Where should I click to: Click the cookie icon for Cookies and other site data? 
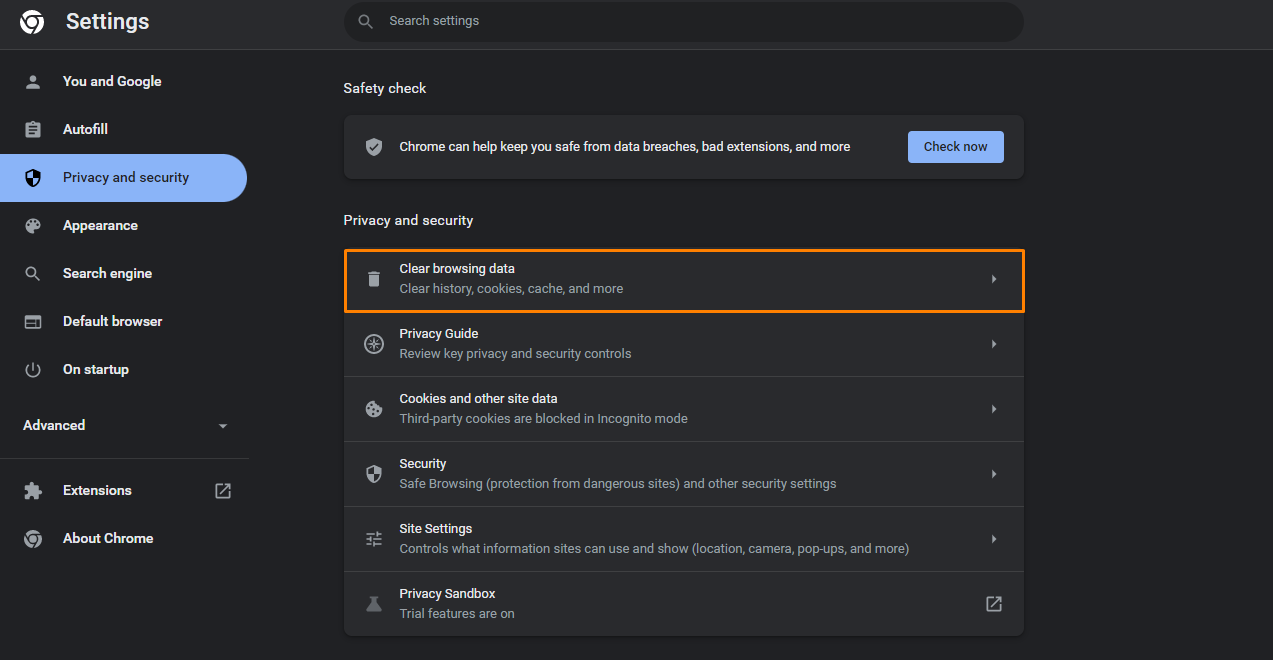374,409
